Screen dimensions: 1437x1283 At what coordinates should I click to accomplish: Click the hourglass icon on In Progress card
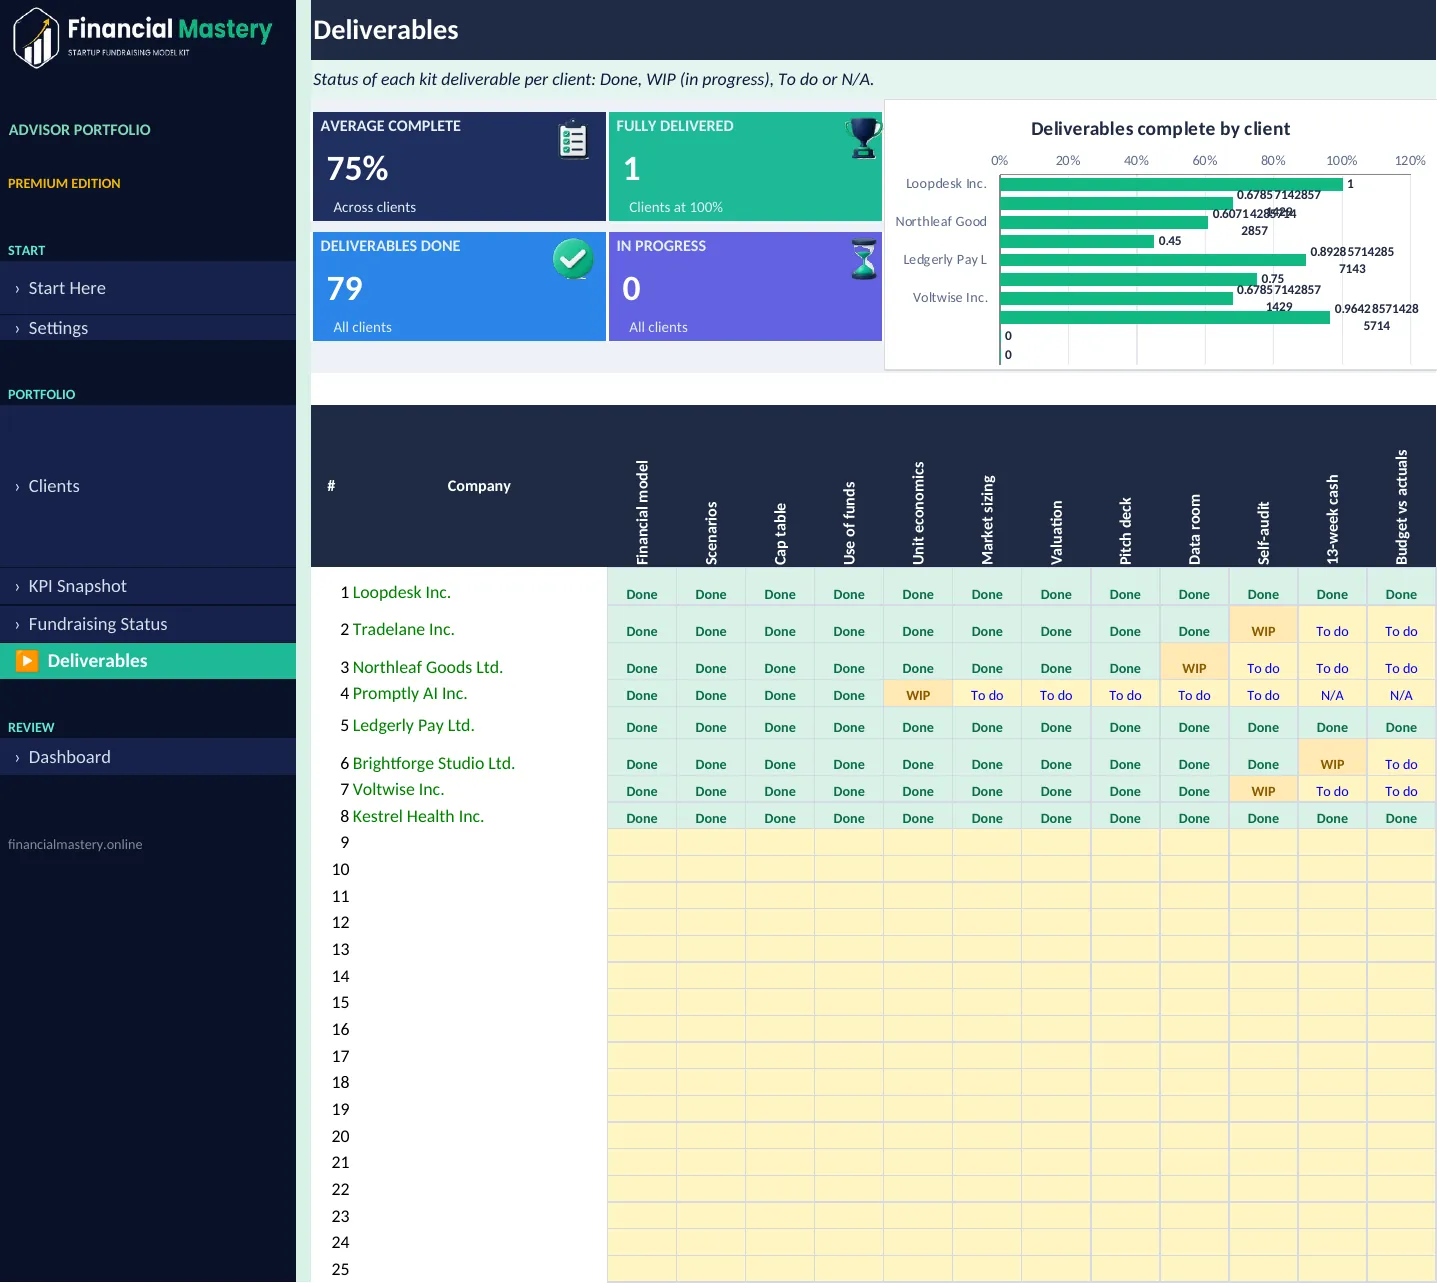864,259
